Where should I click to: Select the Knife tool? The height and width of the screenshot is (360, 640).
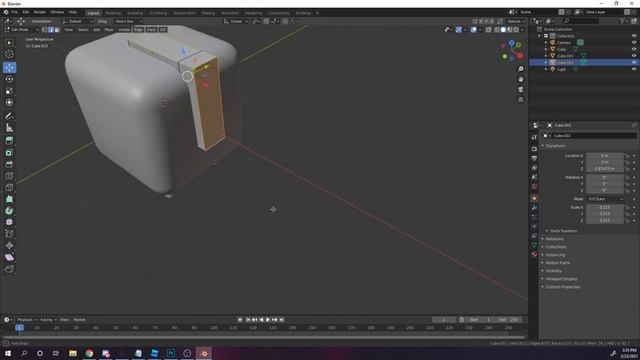[9, 188]
